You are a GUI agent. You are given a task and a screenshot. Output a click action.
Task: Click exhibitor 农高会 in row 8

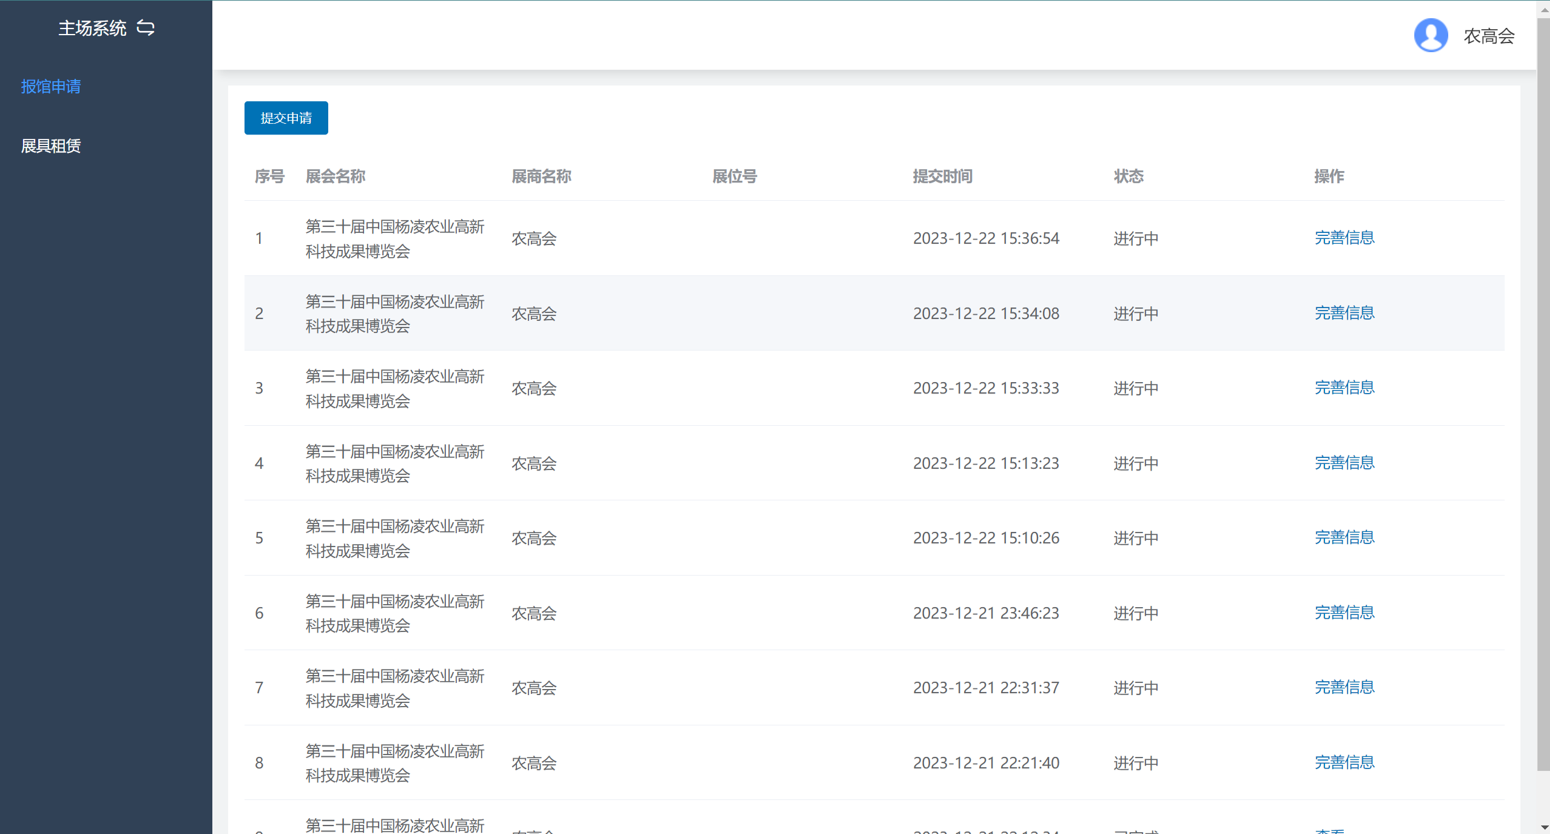[x=534, y=763]
